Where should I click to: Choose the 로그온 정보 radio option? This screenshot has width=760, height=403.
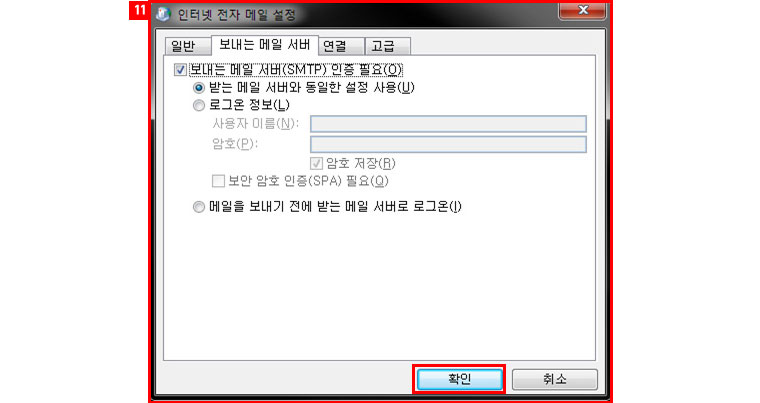tap(199, 105)
